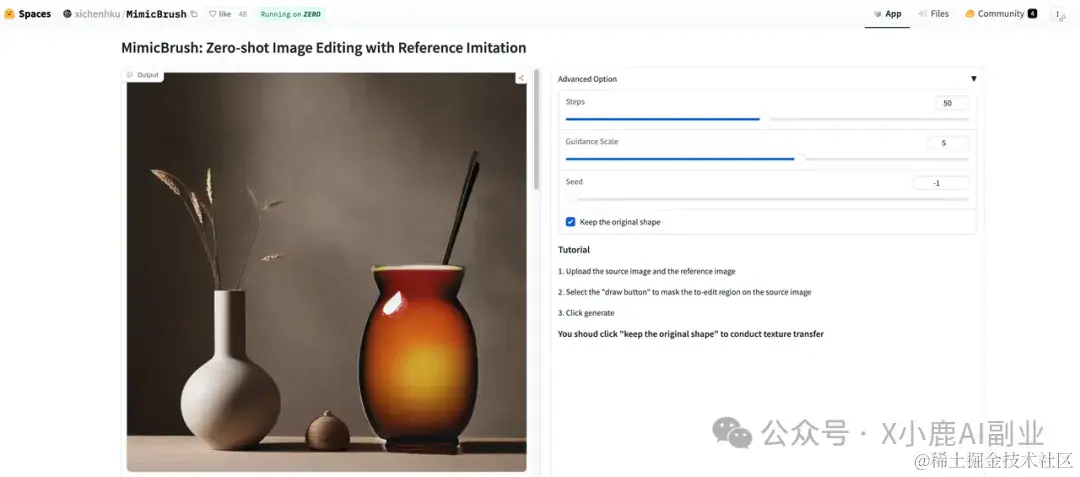
Task: Open the three-dot more options menu
Action: click(x=1058, y=14)
